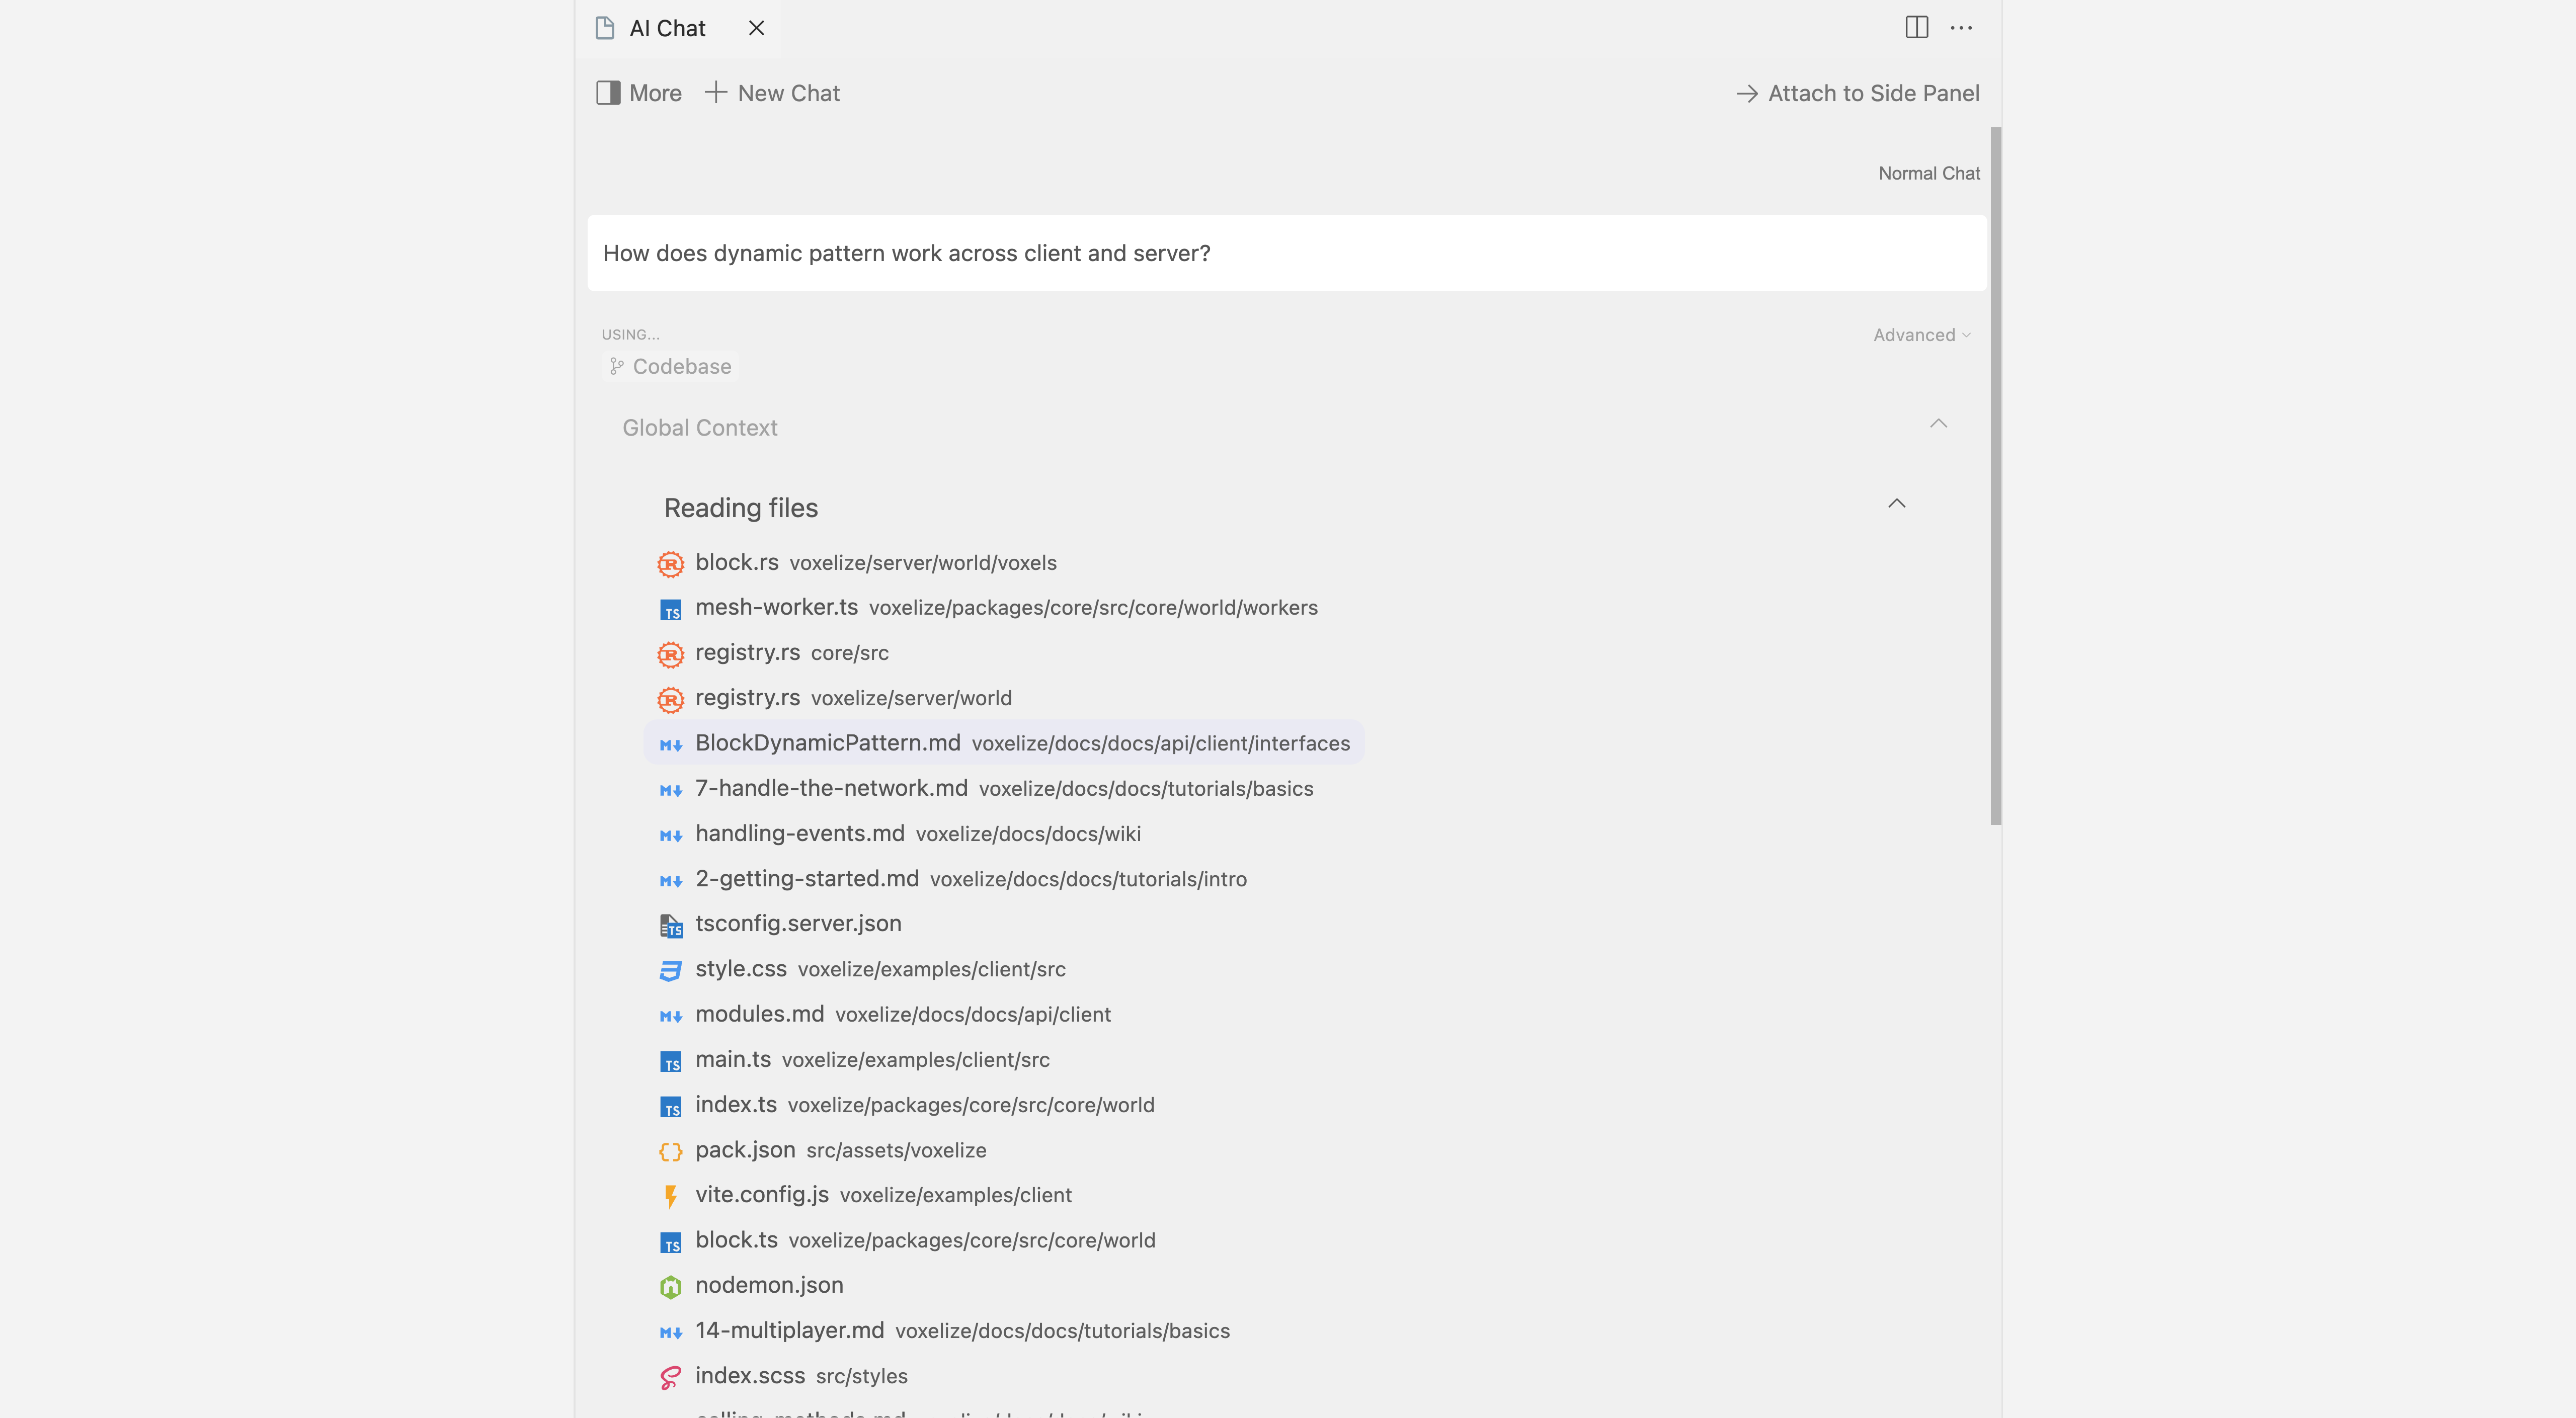Click the split editor layout icon
The image size is (2576, 1418).
pos(1916,27)
